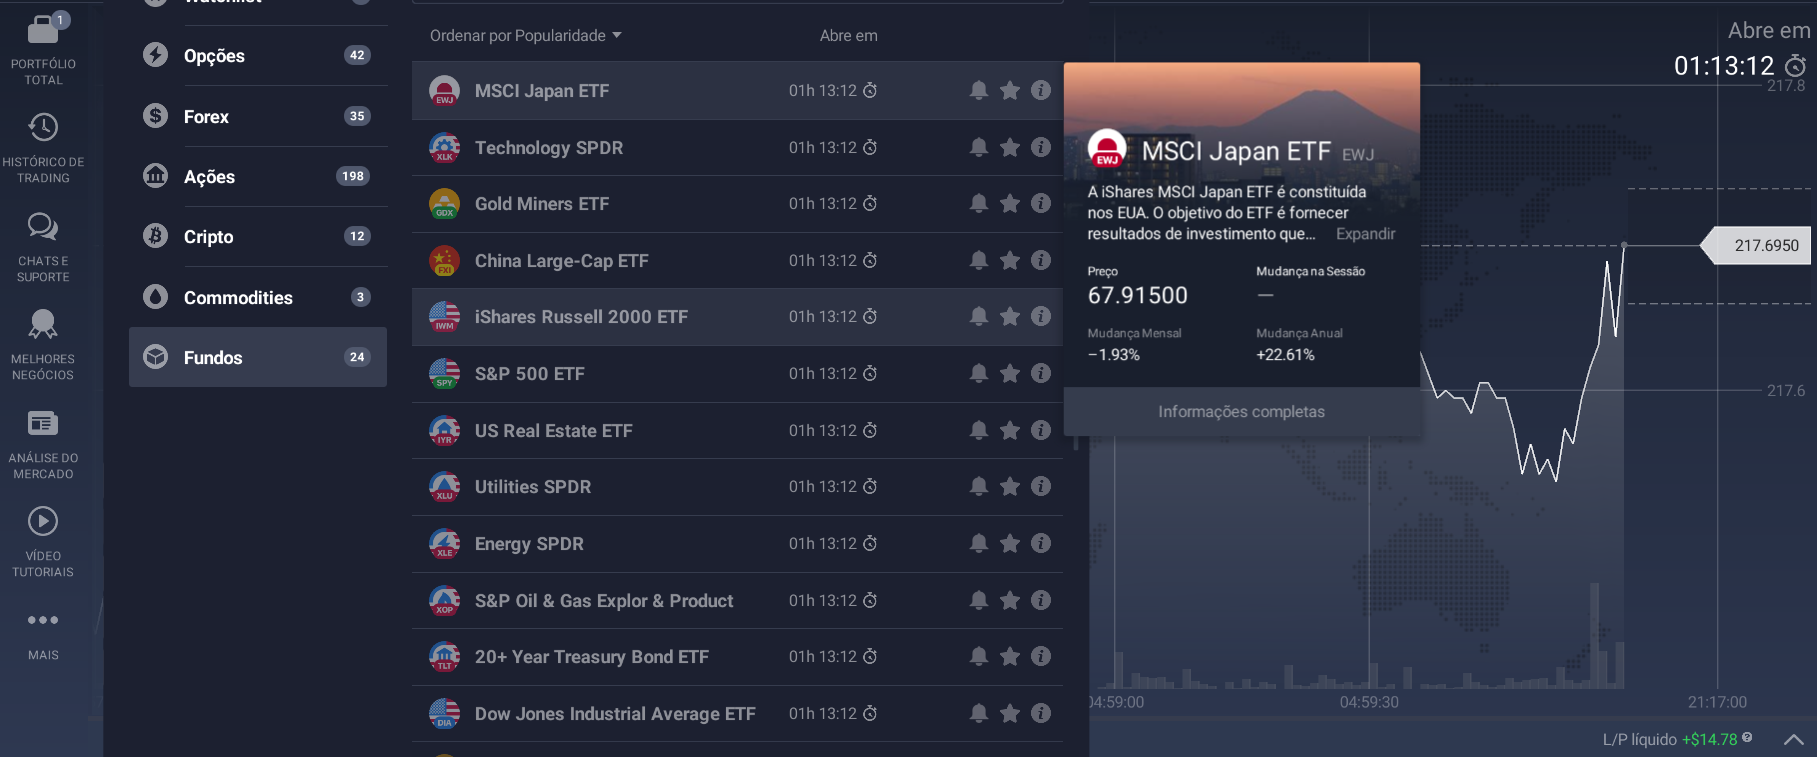The width and height of the screenshot is (1817, 757).
Task: Toggle alert bell for iShares Russell 2000 ETF
Action: click(x=979, y=316)
